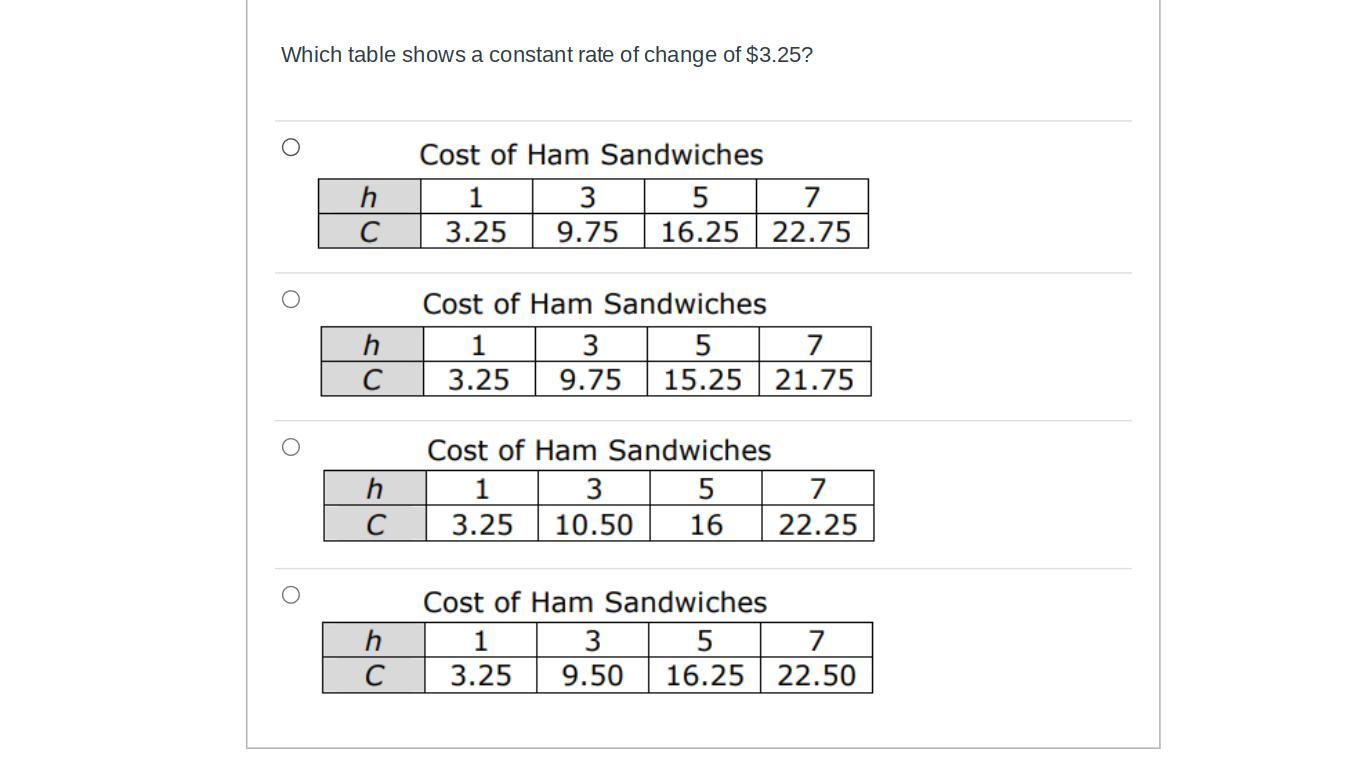Pick the radio button for the 10.50 table
Viewport: 1366px width, 768px height.
point(291,447)
